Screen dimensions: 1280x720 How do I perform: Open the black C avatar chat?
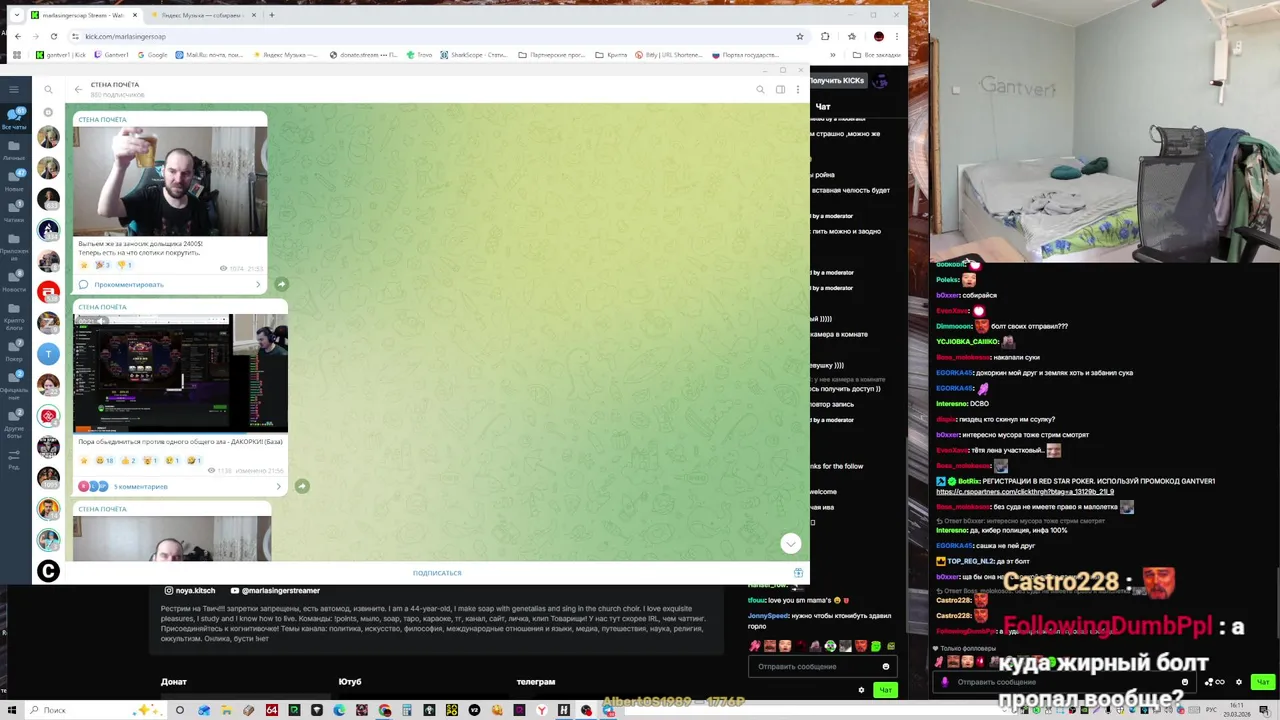click(x=48, y=571)
